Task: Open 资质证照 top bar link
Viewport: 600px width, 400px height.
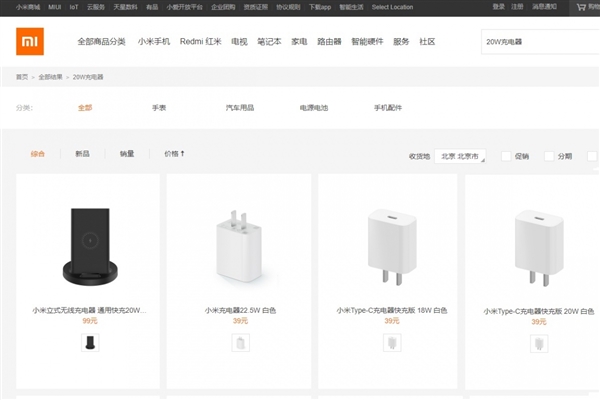Action: click(256, 7)
